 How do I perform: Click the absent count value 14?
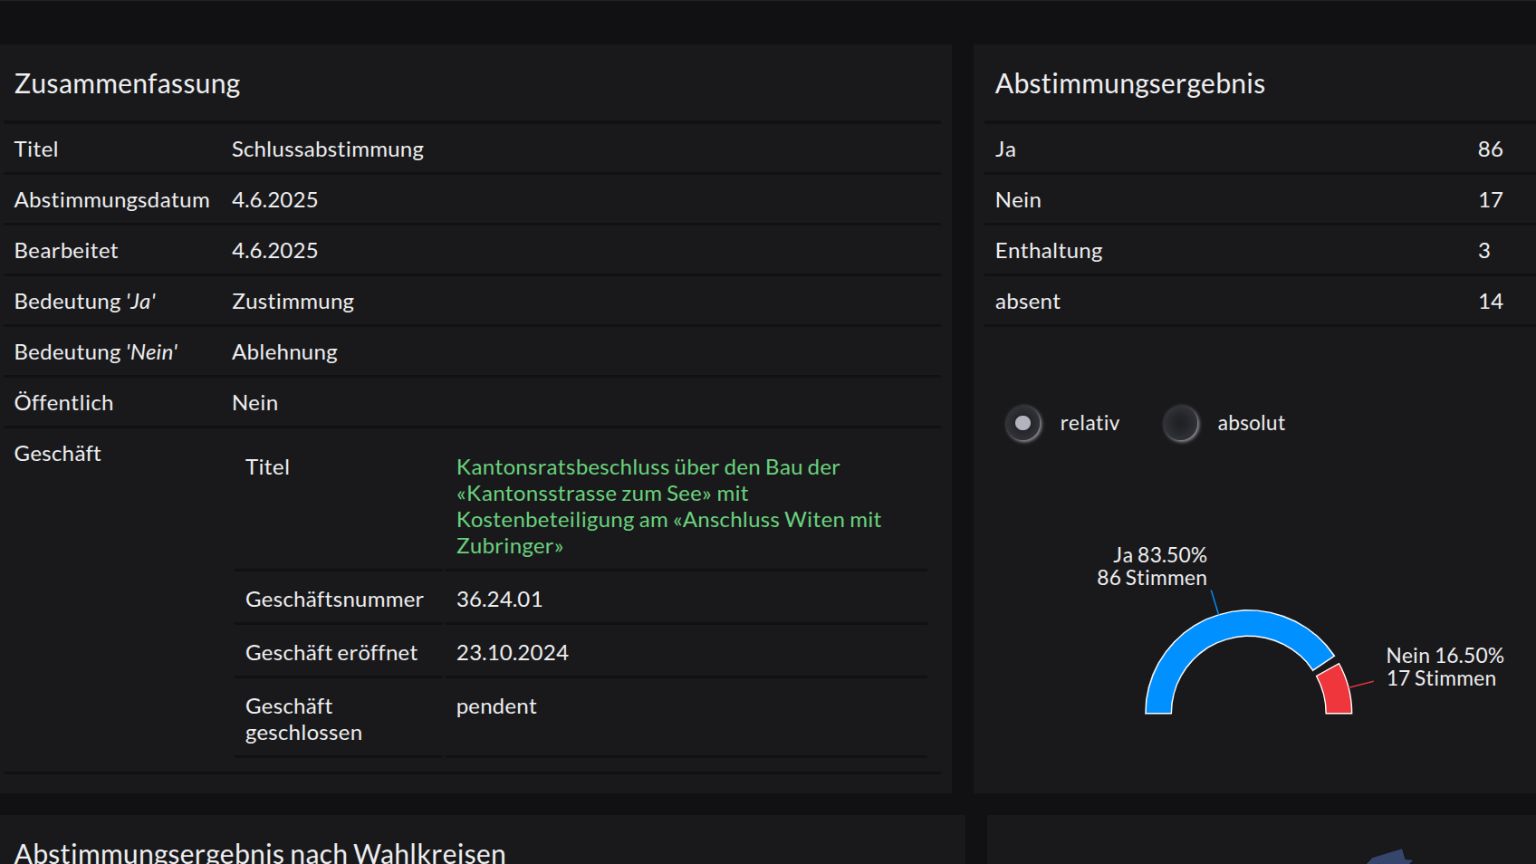tap(1490, 302)
